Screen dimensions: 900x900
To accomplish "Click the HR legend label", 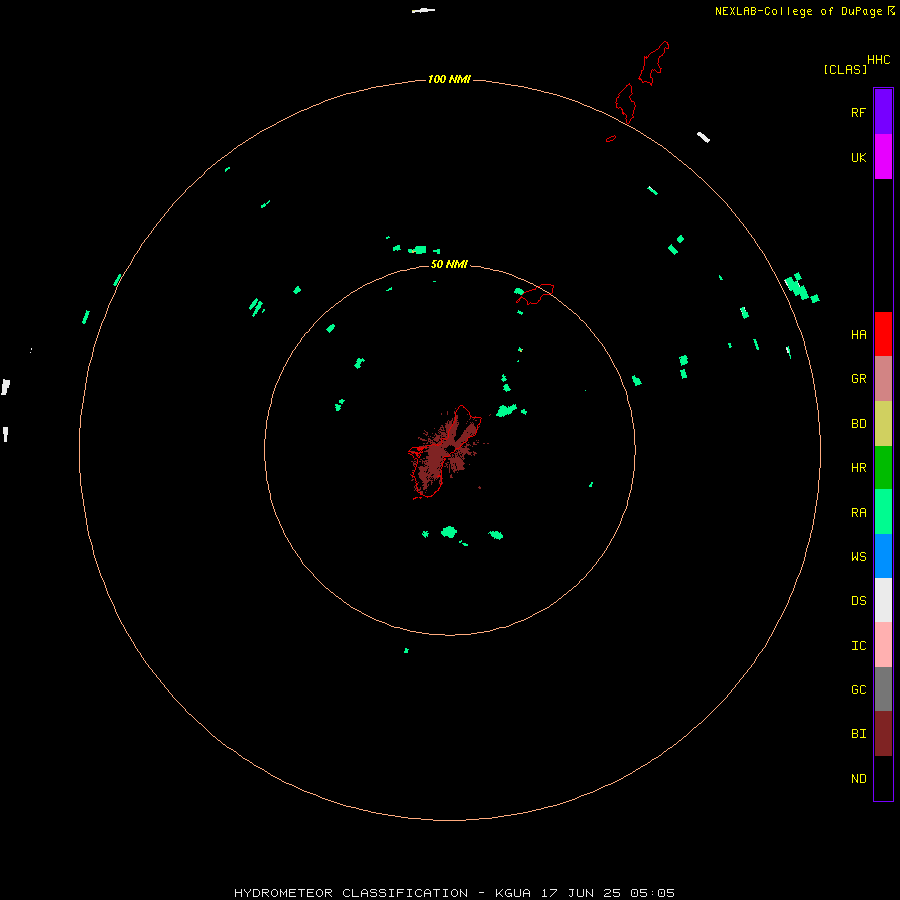I will tap(858, 468).
